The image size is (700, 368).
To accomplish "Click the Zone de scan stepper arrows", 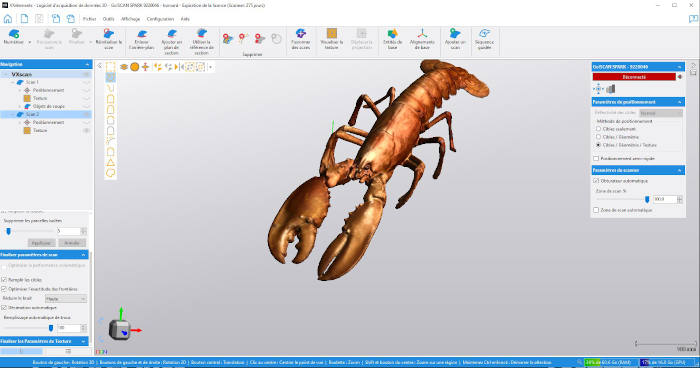I will pos(679,200).
